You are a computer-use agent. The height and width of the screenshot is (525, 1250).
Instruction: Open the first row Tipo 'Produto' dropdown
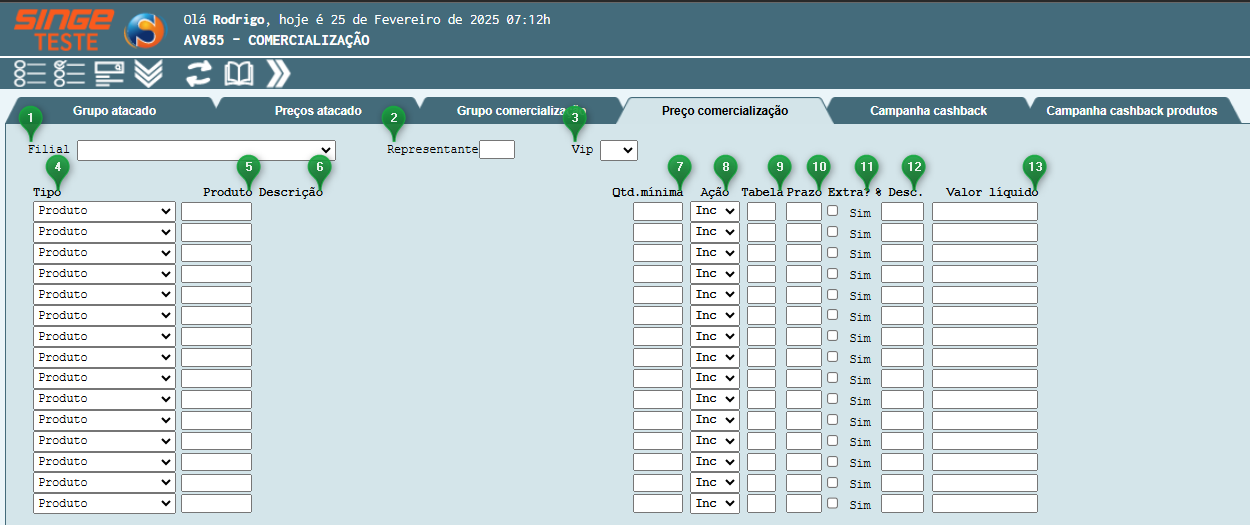coord(104,211)
